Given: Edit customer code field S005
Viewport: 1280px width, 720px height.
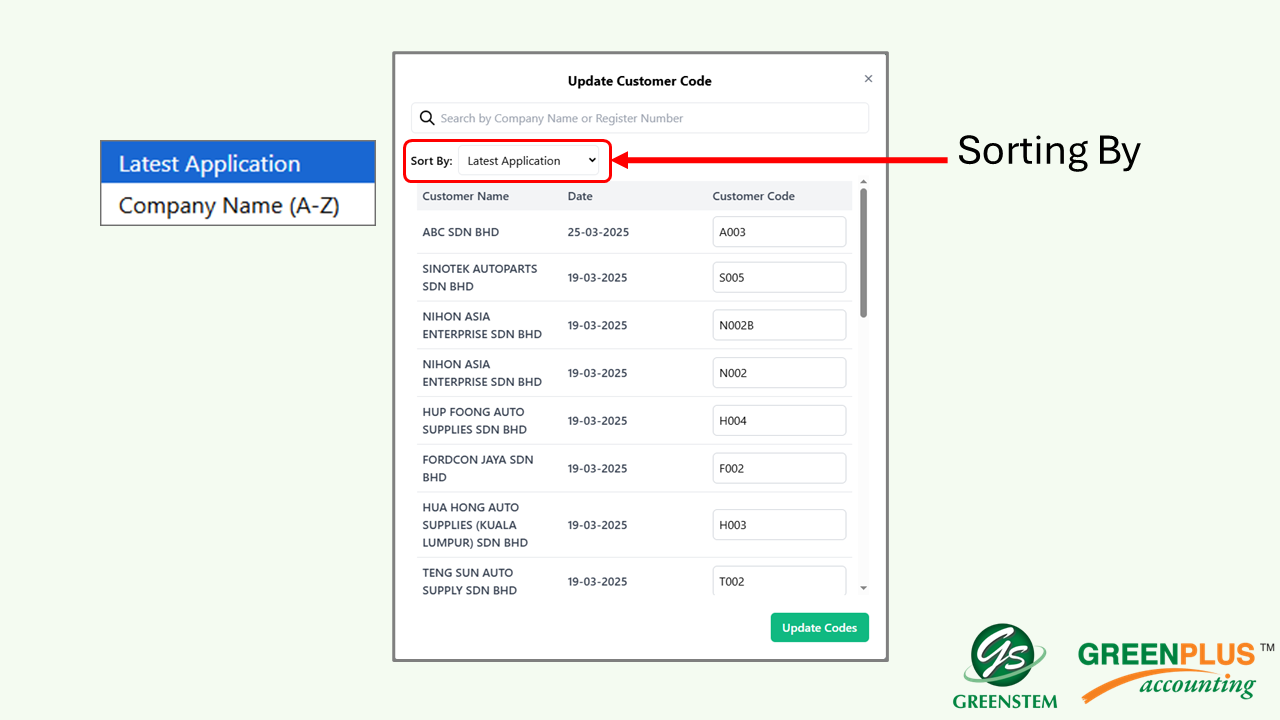Looking at the screenshot, I should point(779,278).
